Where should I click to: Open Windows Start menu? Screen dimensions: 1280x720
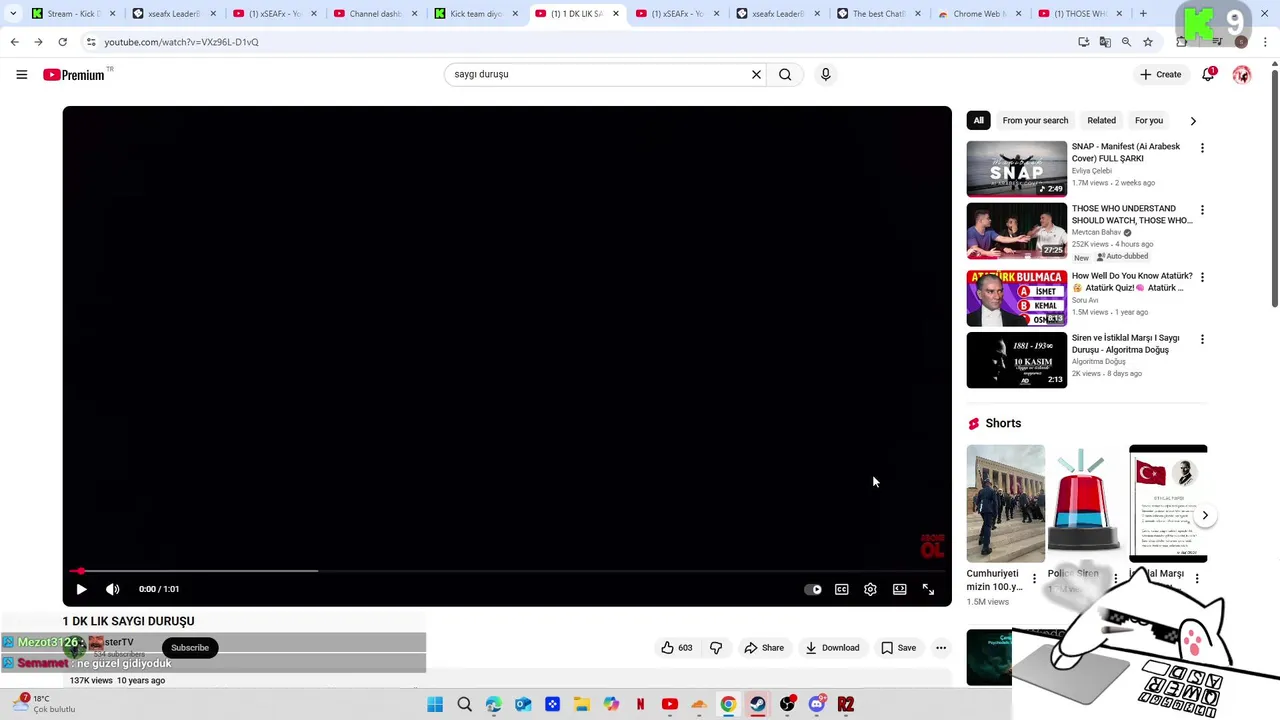click(435, 704)
